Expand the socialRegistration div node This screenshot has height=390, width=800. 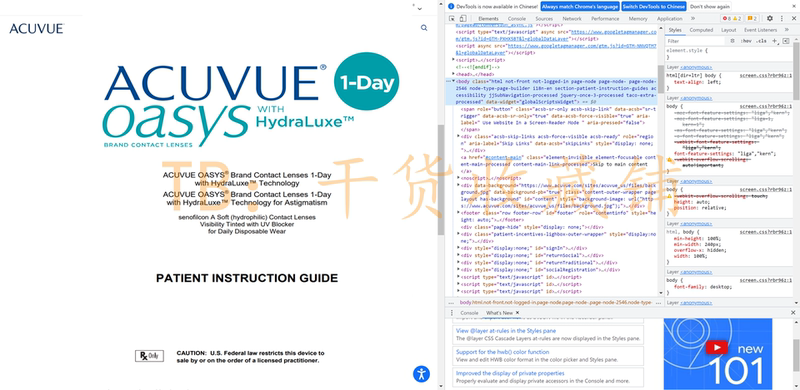click(458, 270)
